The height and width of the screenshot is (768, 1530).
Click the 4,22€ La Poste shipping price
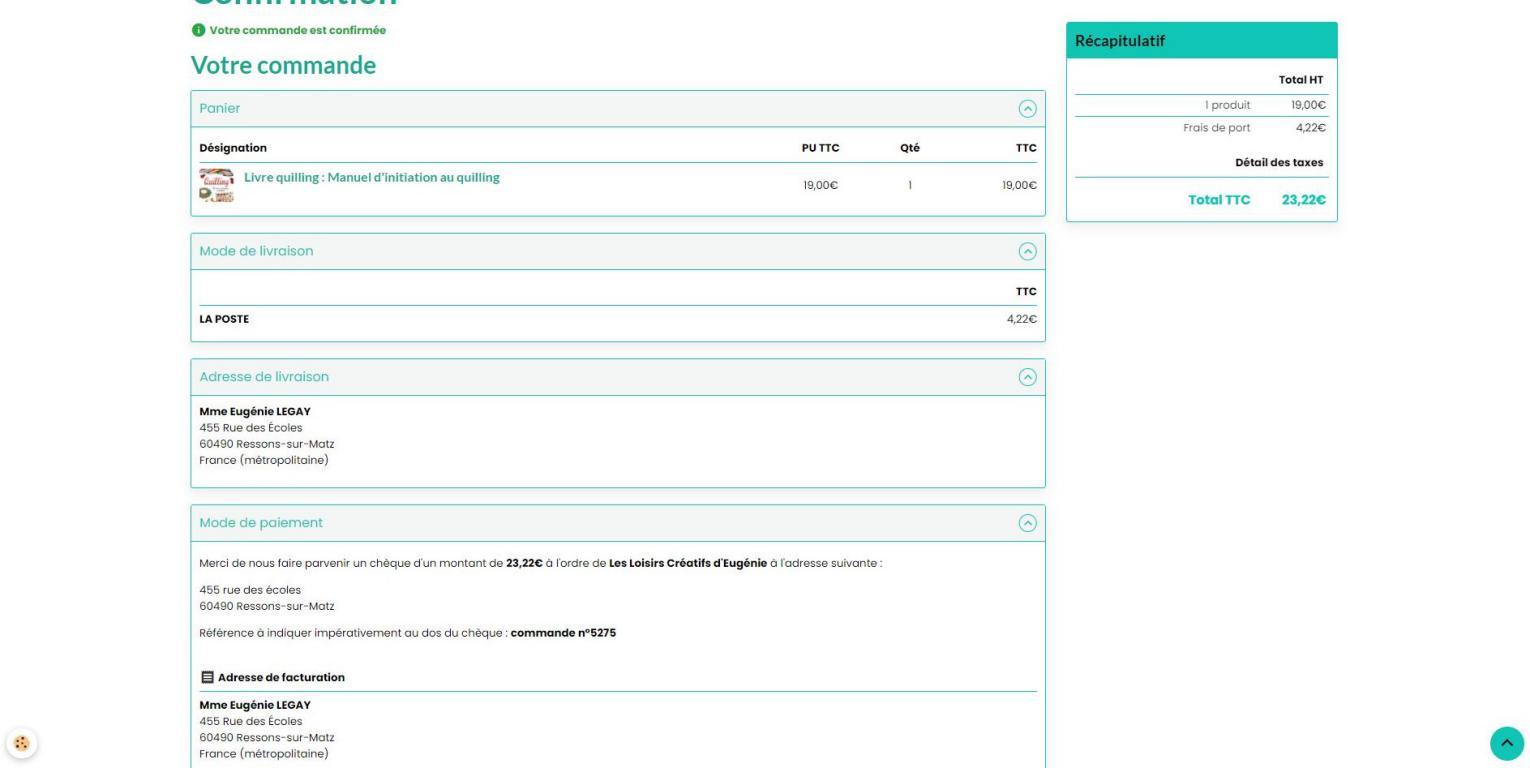pyautogui.click(x=1022, y=320)
